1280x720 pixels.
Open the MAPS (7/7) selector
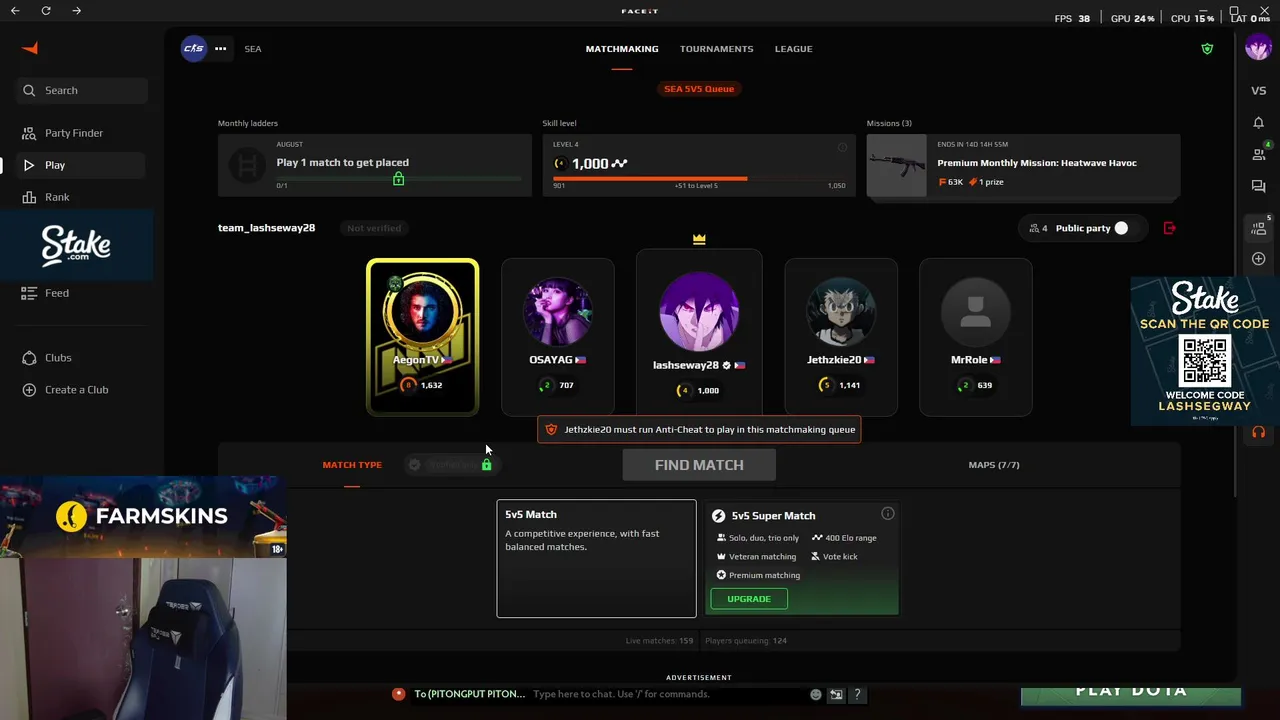(x=994, y=465)
